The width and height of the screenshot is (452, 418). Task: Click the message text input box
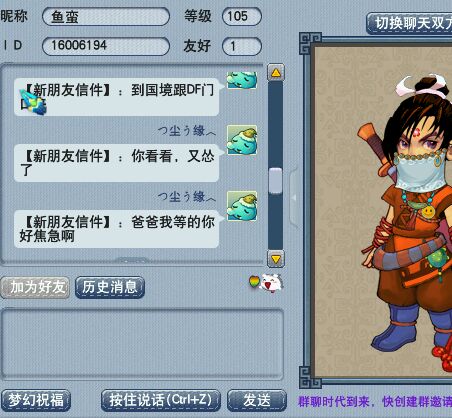142,344
